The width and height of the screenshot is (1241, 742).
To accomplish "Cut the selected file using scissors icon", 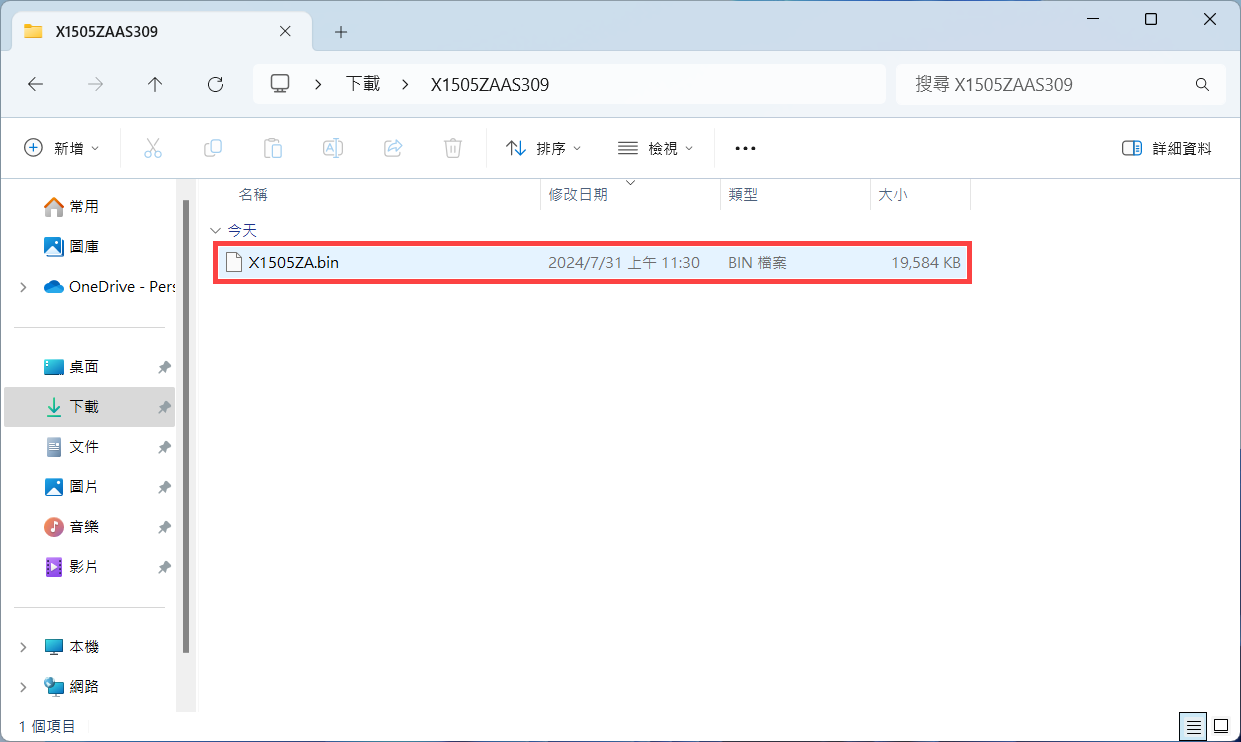I will 152,147.
